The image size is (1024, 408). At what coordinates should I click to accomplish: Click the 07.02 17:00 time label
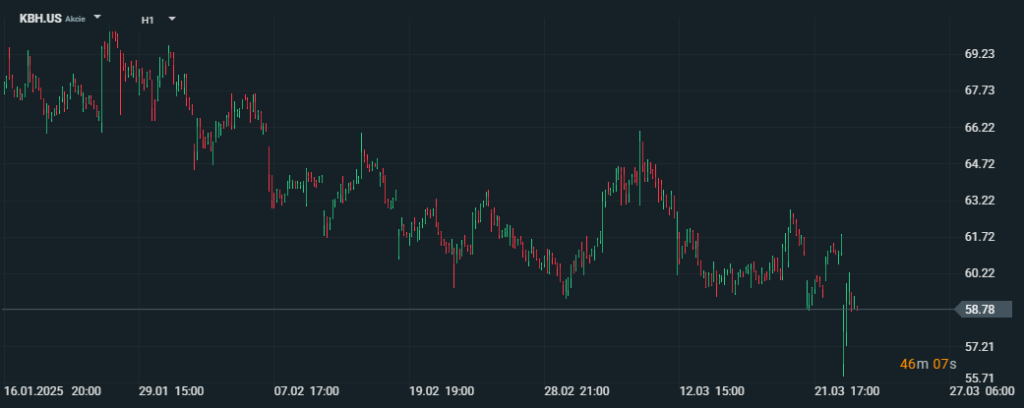tap(306, 391)
